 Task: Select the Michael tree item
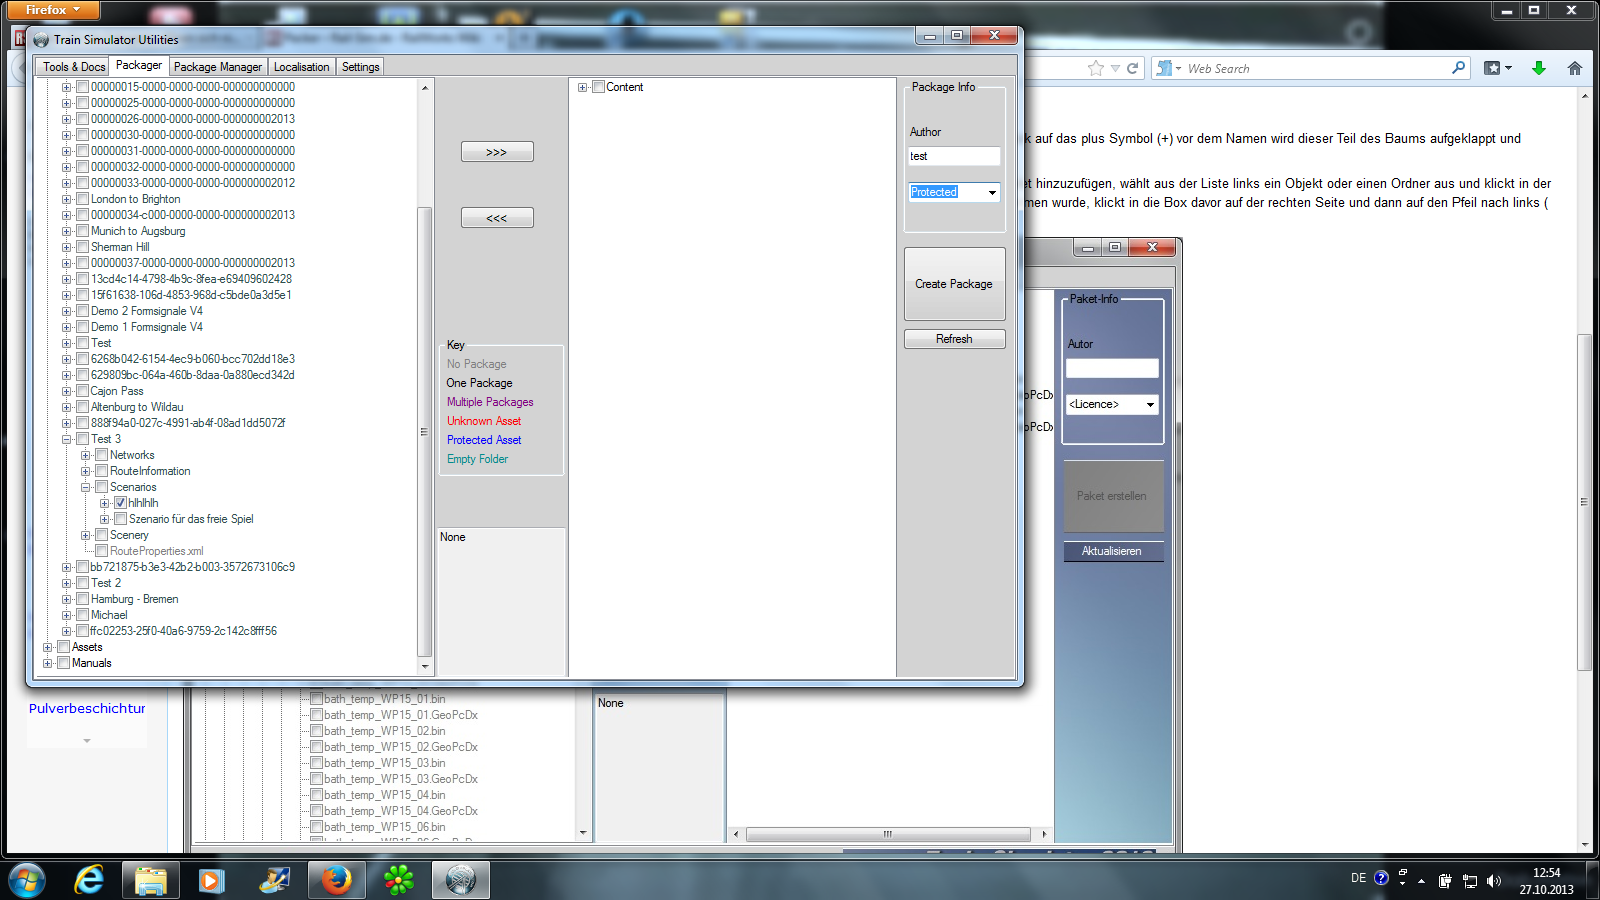pos(109,615)
